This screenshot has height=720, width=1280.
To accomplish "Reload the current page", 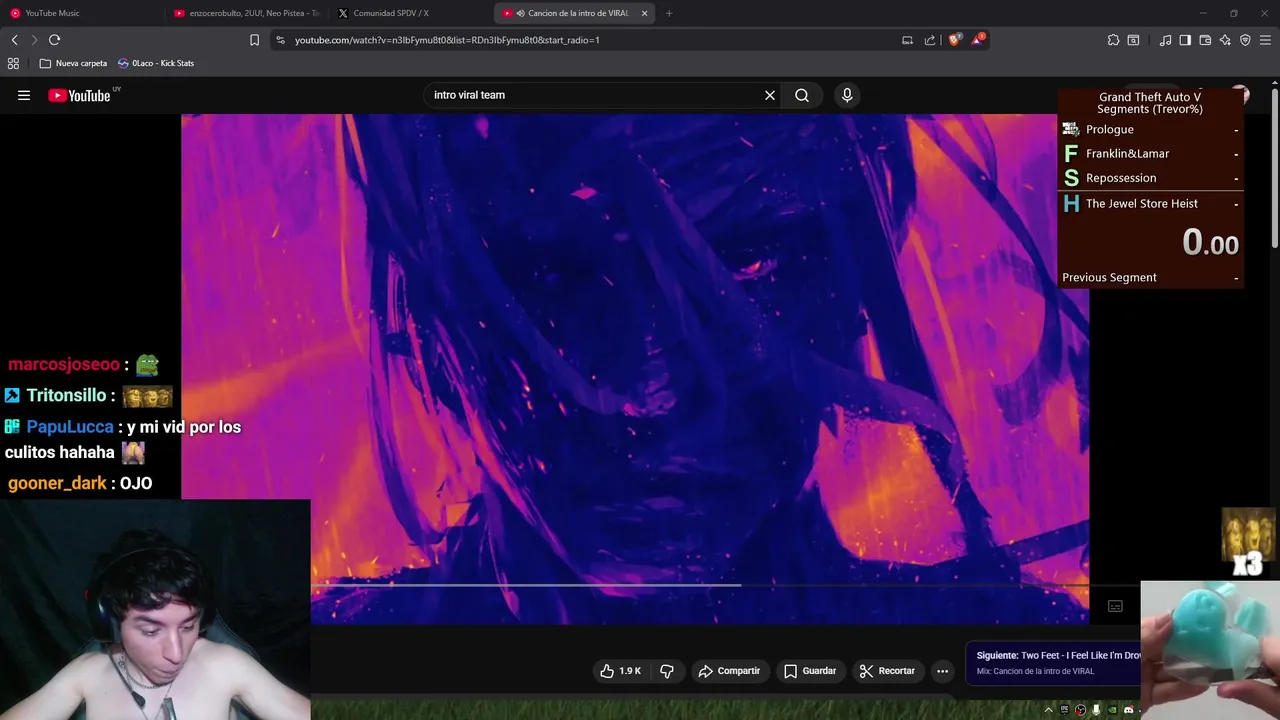I will 55,40.
